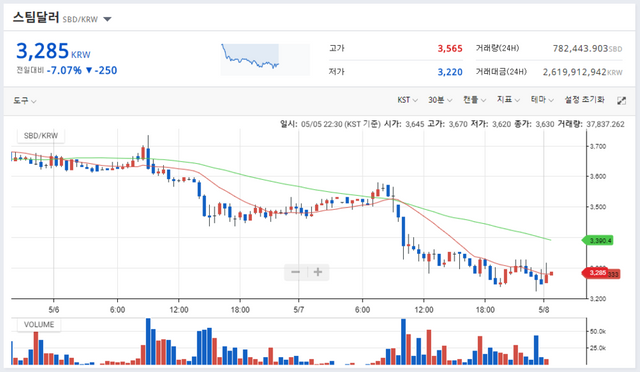This screenshot has height=372, width=640.
Task: Click the 5/6 date axis label
Action: coord(54,310)
